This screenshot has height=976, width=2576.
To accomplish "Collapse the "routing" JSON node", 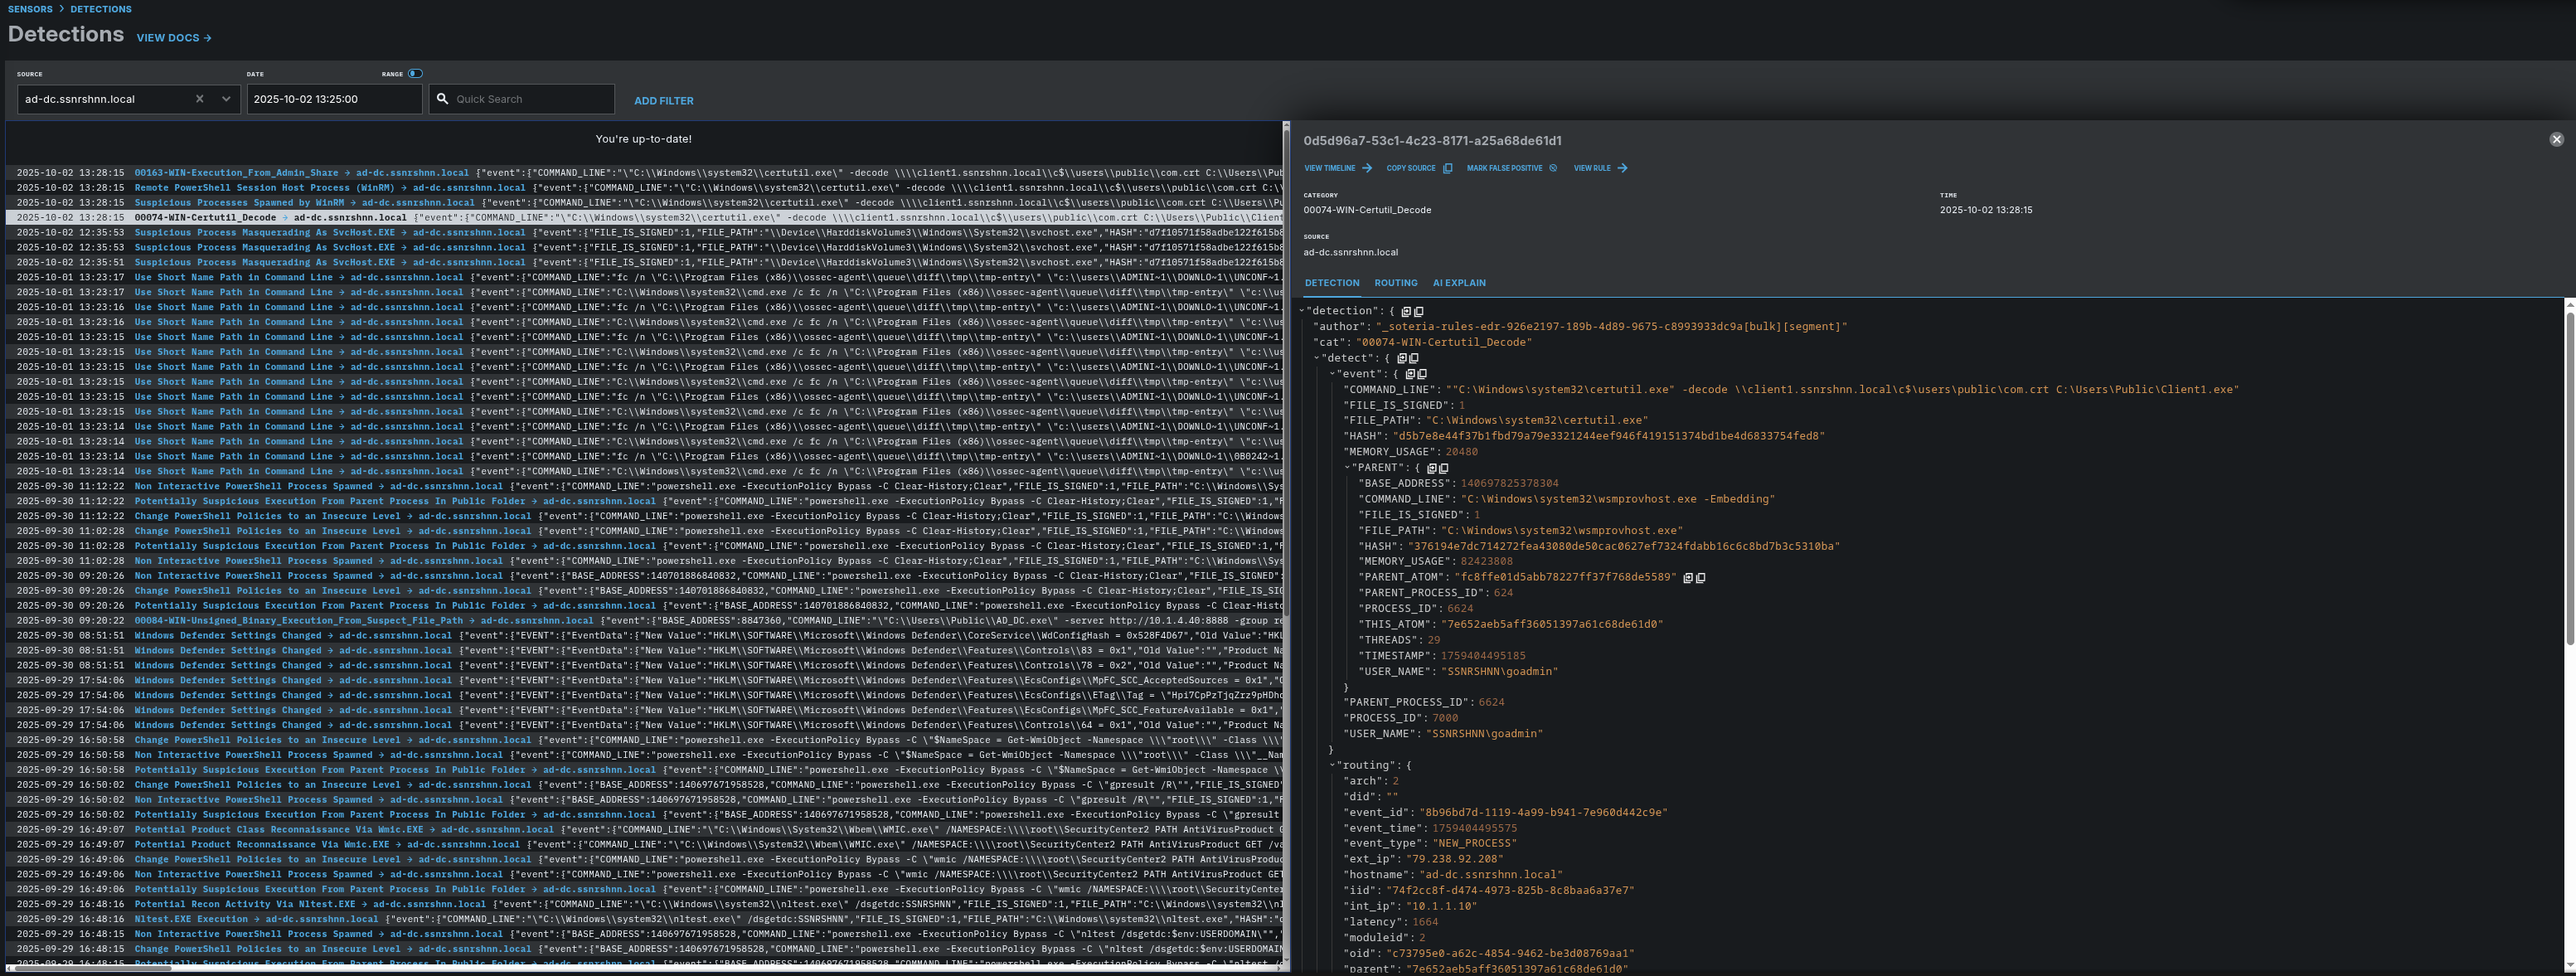I will [x=1332, y=766].
